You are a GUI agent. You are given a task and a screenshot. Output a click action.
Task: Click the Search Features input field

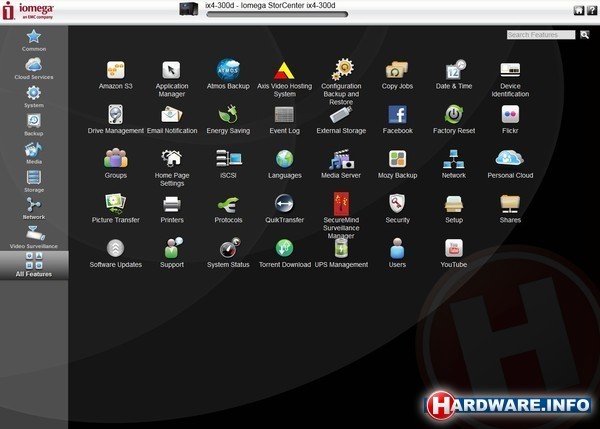point(541,35)
